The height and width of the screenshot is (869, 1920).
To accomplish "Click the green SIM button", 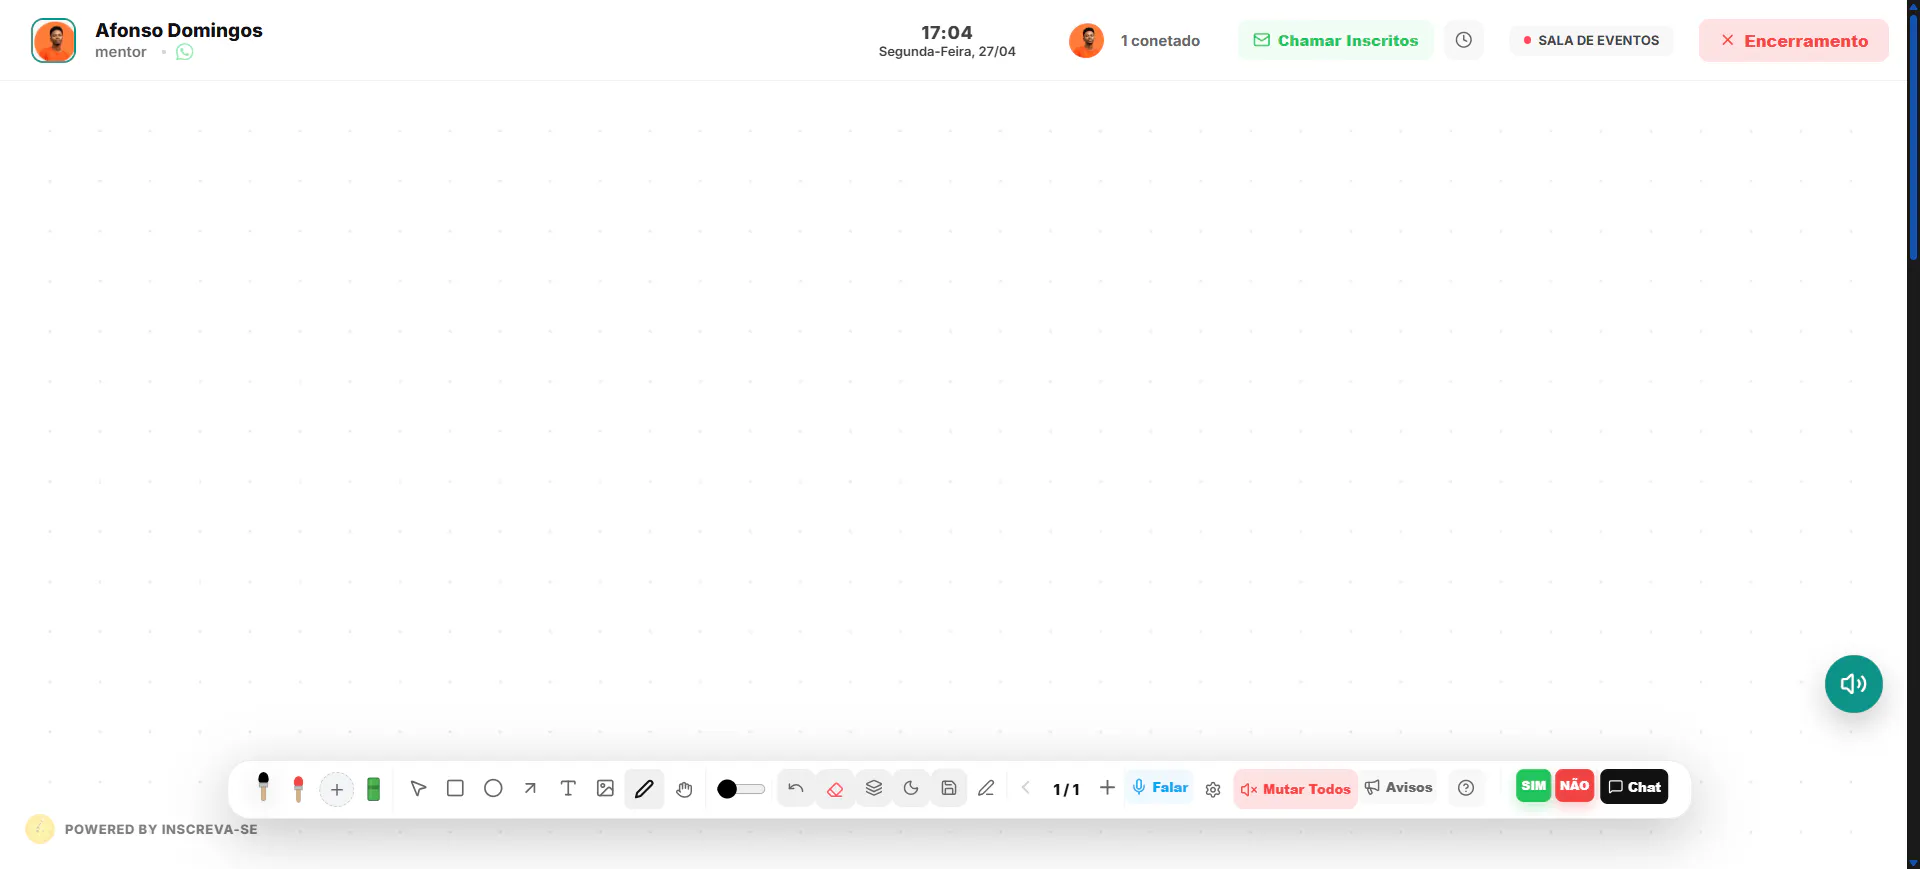I will coord(1533,786).
